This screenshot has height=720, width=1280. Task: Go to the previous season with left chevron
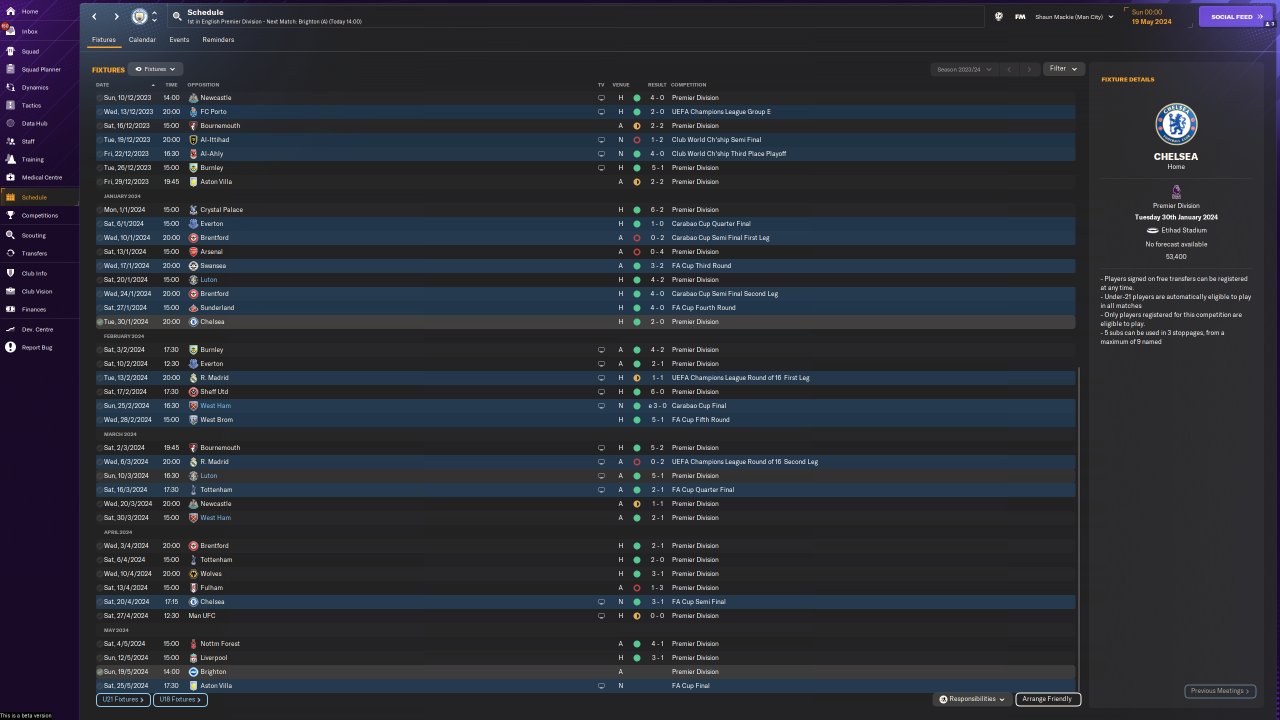point(1009,69)
